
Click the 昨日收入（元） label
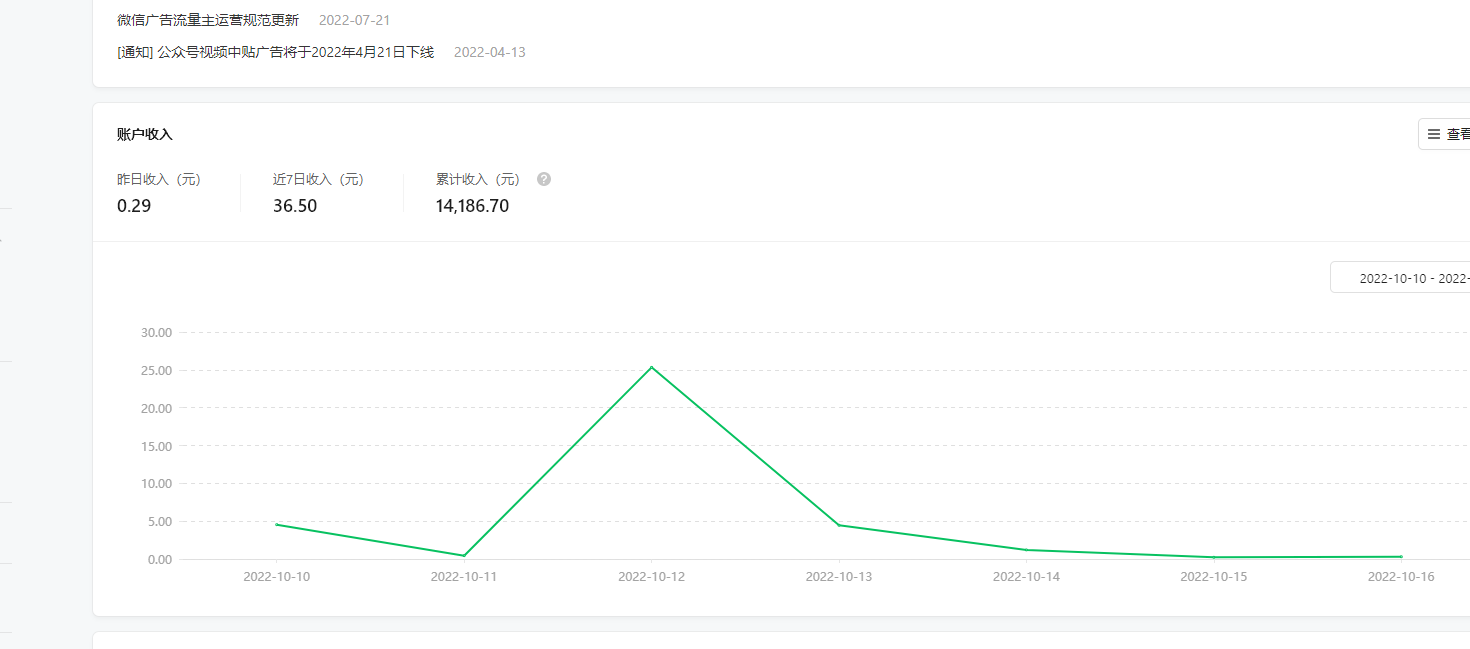tap(159, 180)
